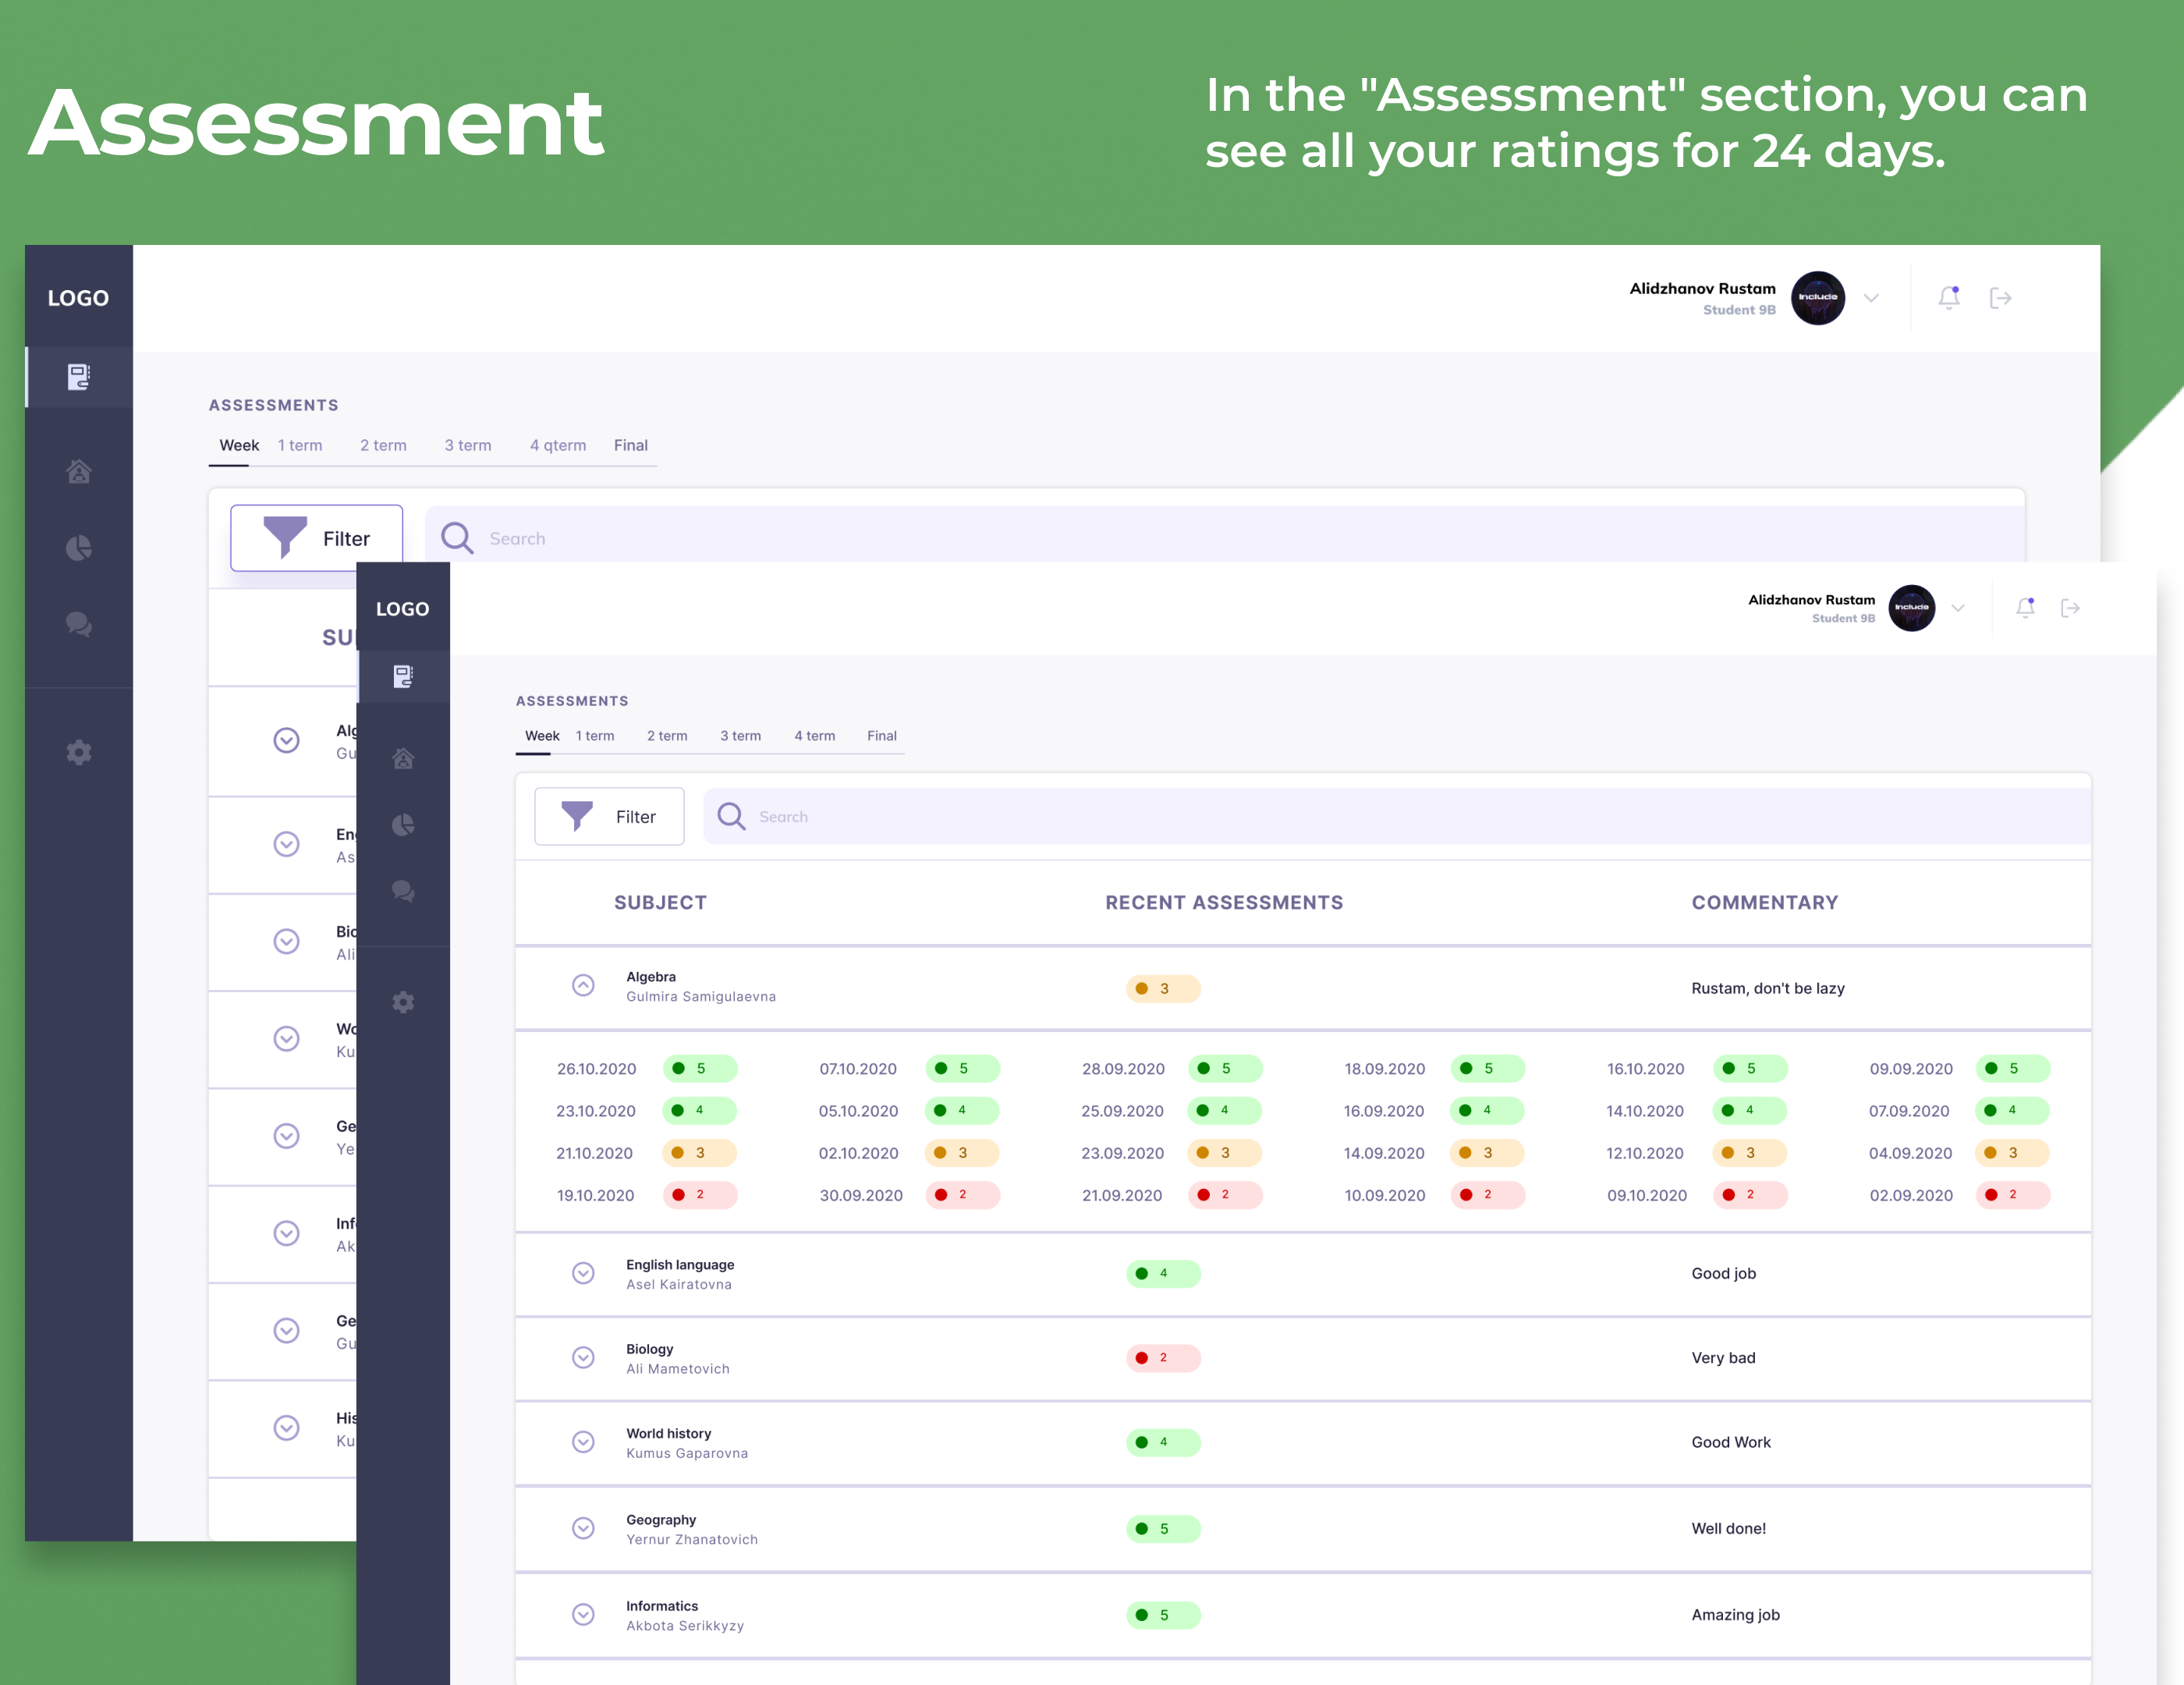2184x1685 pixels.
Task: Click the 'Very bad' commentary
Action: (1723, 1357)
